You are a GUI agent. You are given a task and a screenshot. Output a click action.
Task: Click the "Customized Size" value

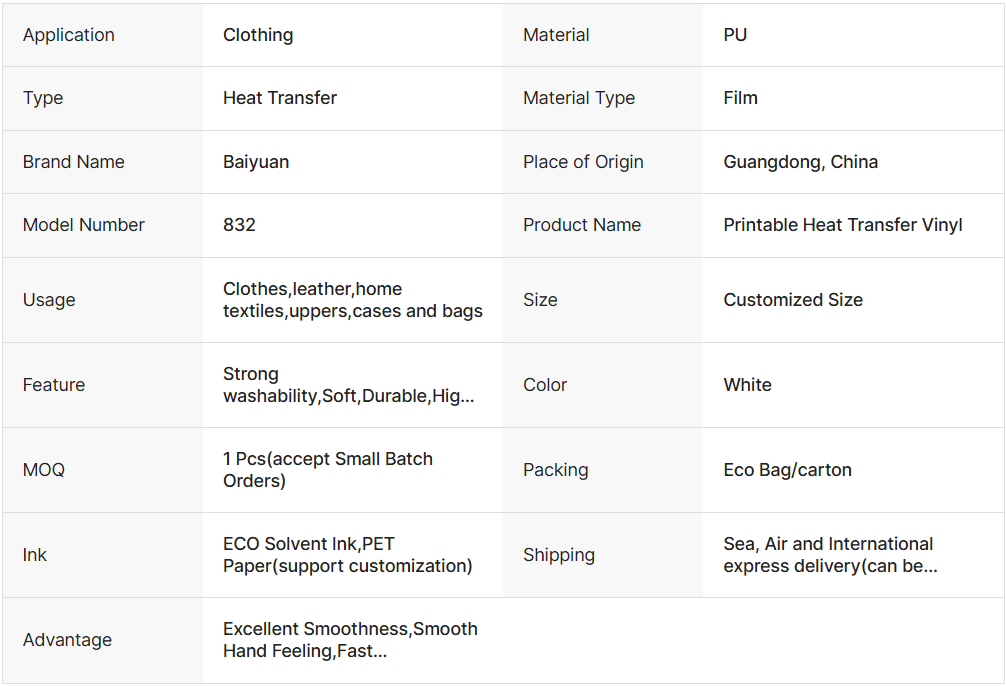coord(793,300)
